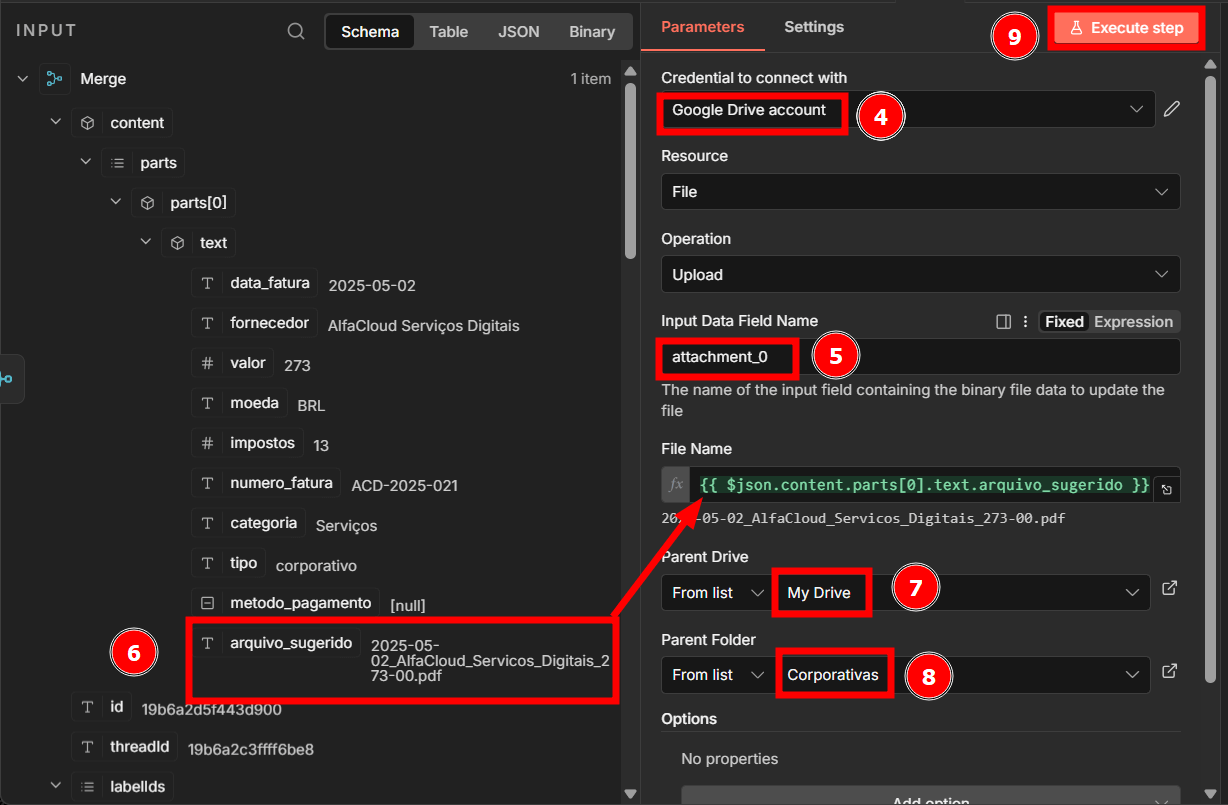Collapse the Merge node tree

point(23,79)
